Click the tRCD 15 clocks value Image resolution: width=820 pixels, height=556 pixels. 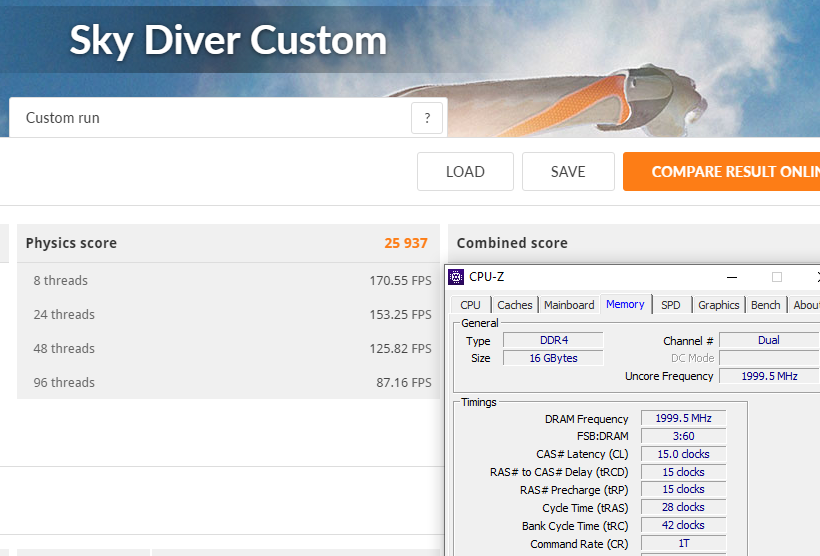tap(684, 472)
